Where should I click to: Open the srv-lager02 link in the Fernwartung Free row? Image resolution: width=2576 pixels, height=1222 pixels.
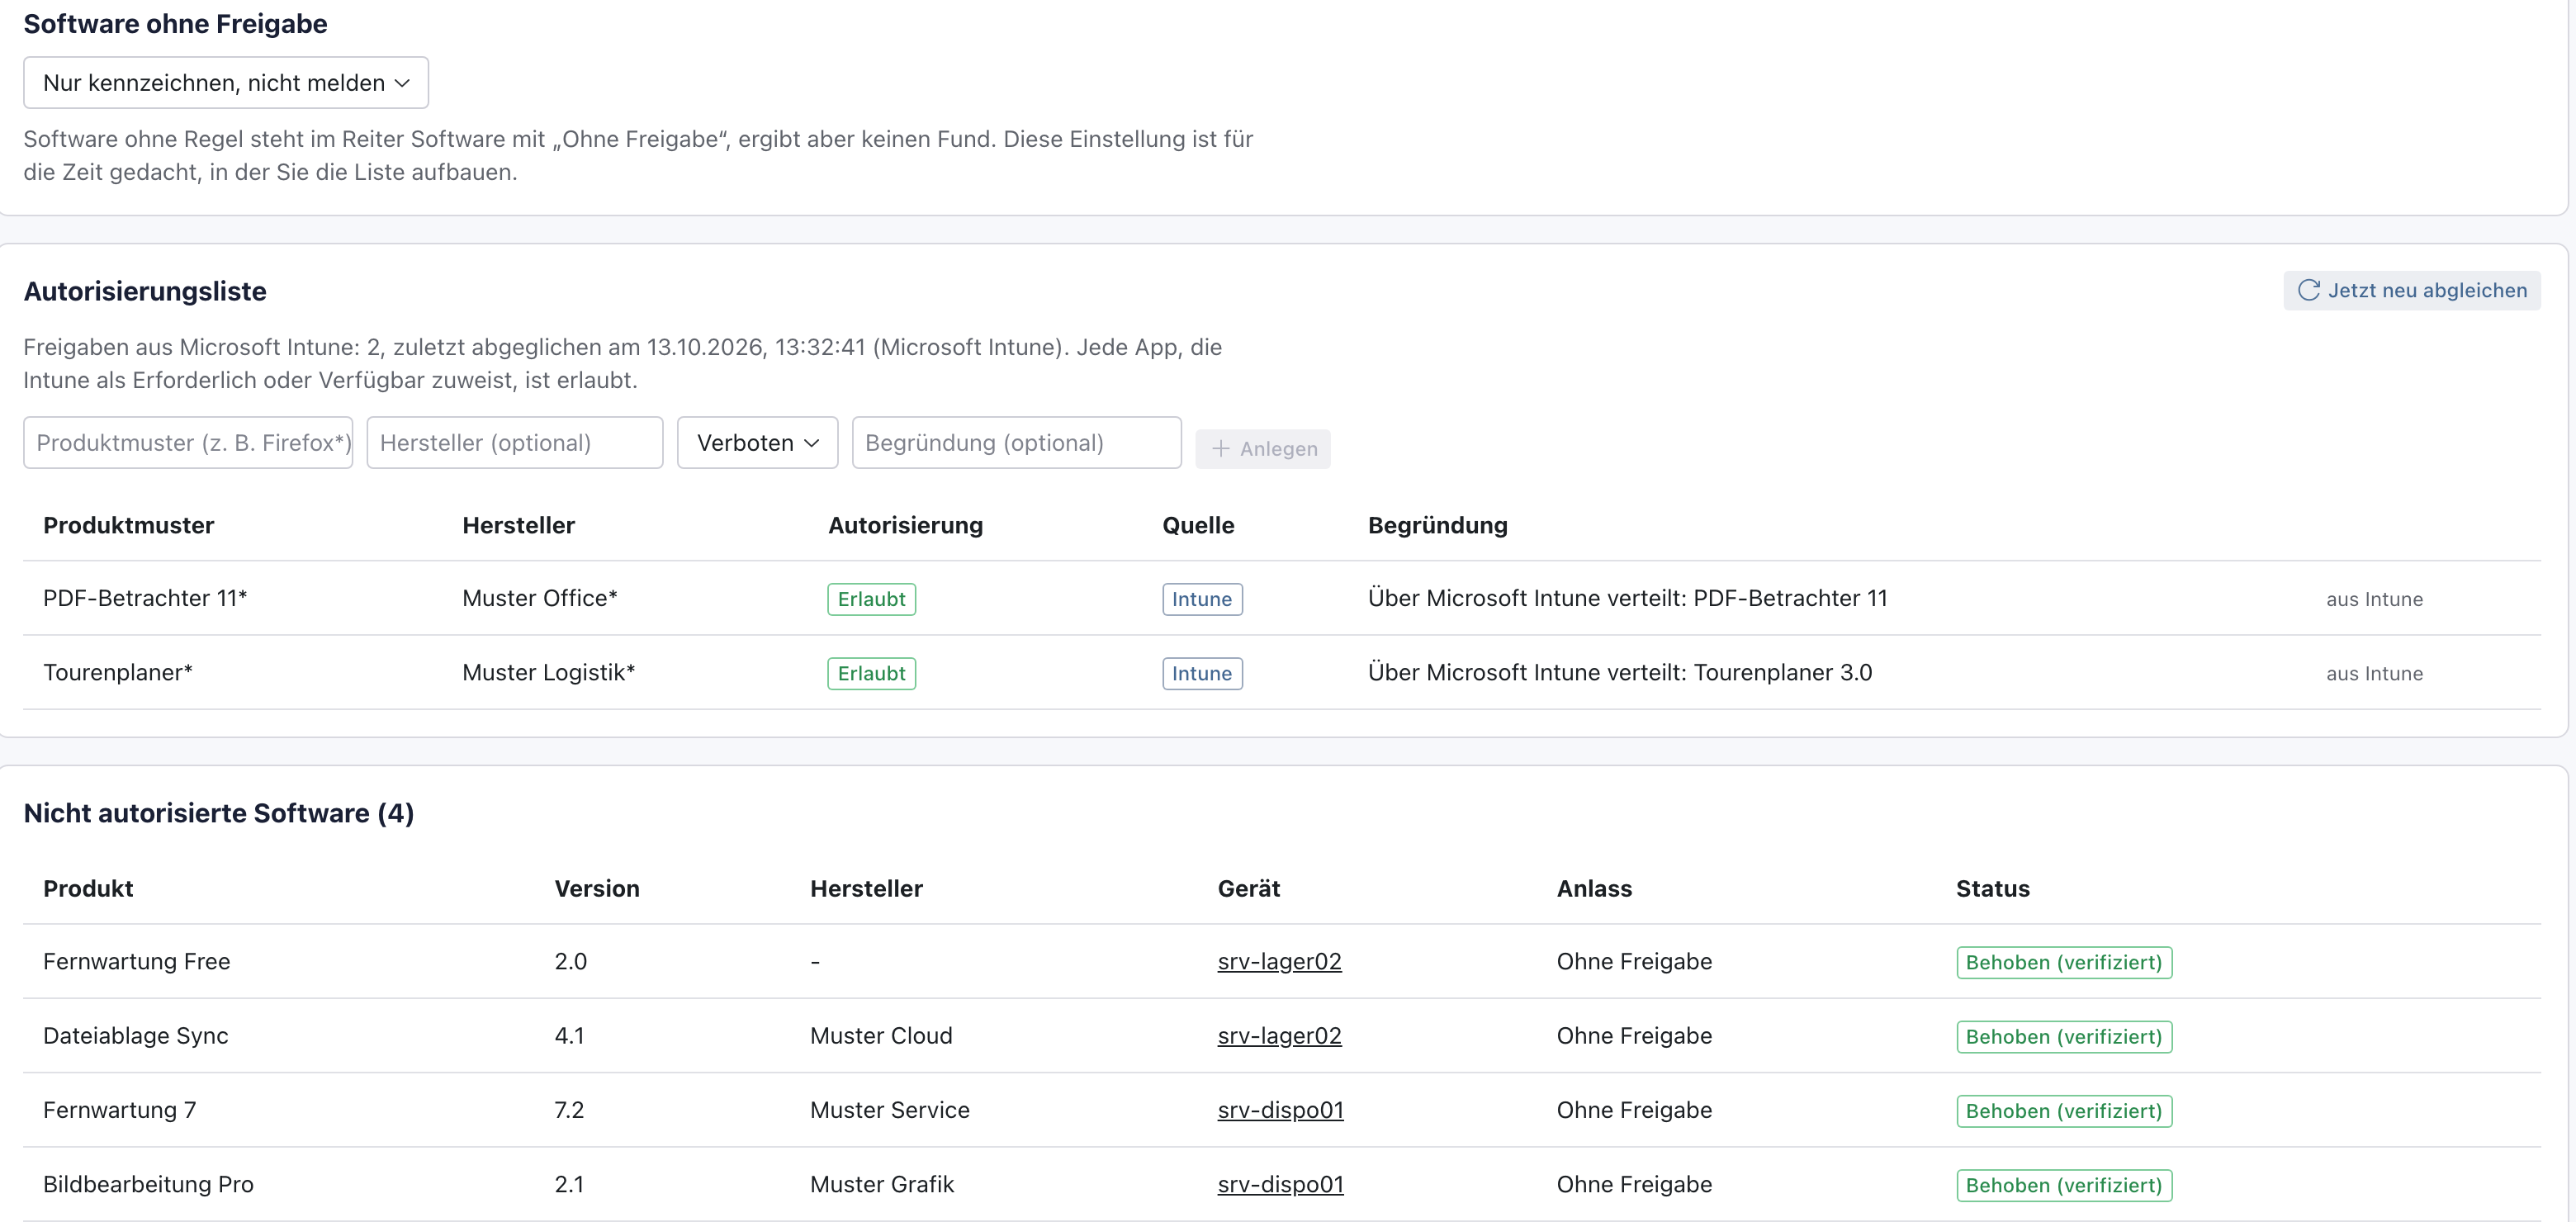[1279, 961]
